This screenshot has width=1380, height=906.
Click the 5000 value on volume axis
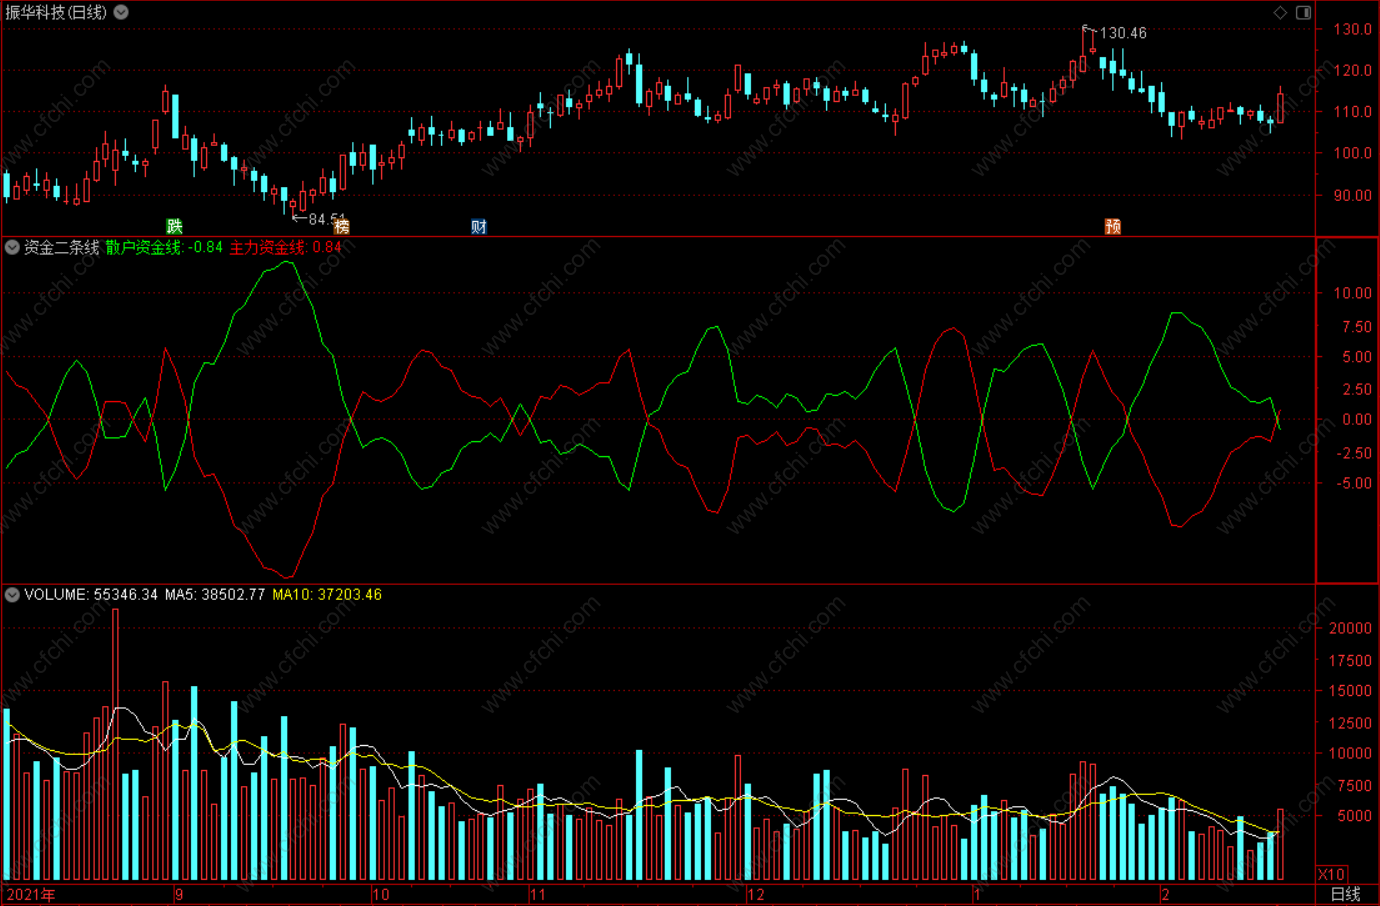pos(1353,816)
